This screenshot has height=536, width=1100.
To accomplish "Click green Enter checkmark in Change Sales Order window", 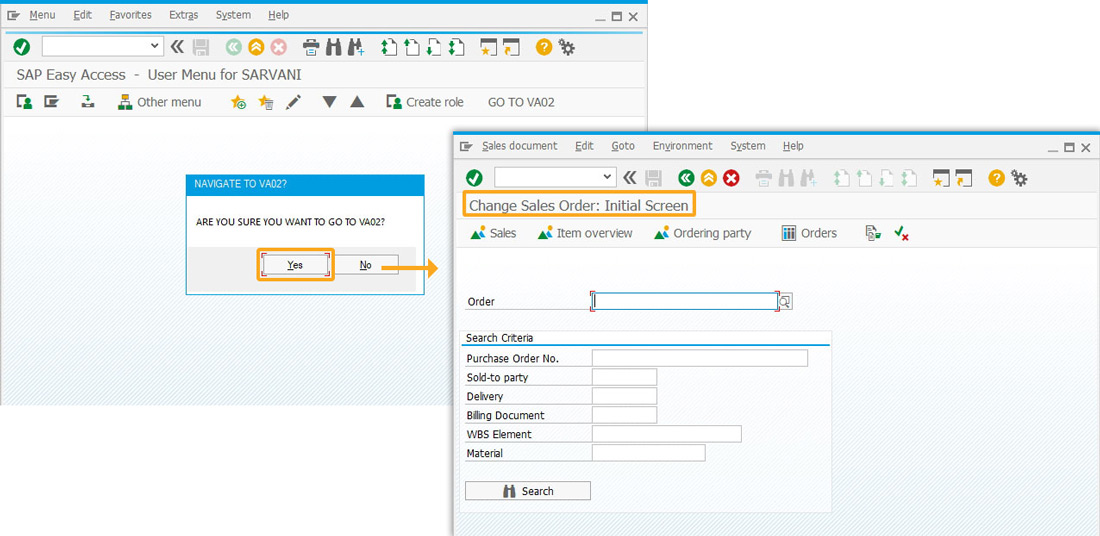I will (x=474, y=177).
